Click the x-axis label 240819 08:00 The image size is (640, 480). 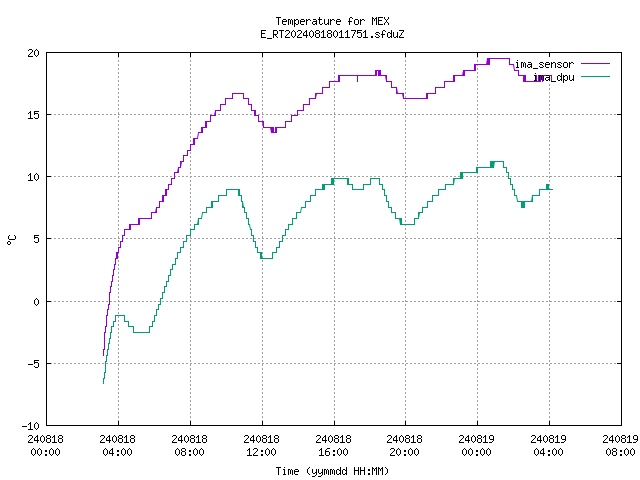(620, 446)
